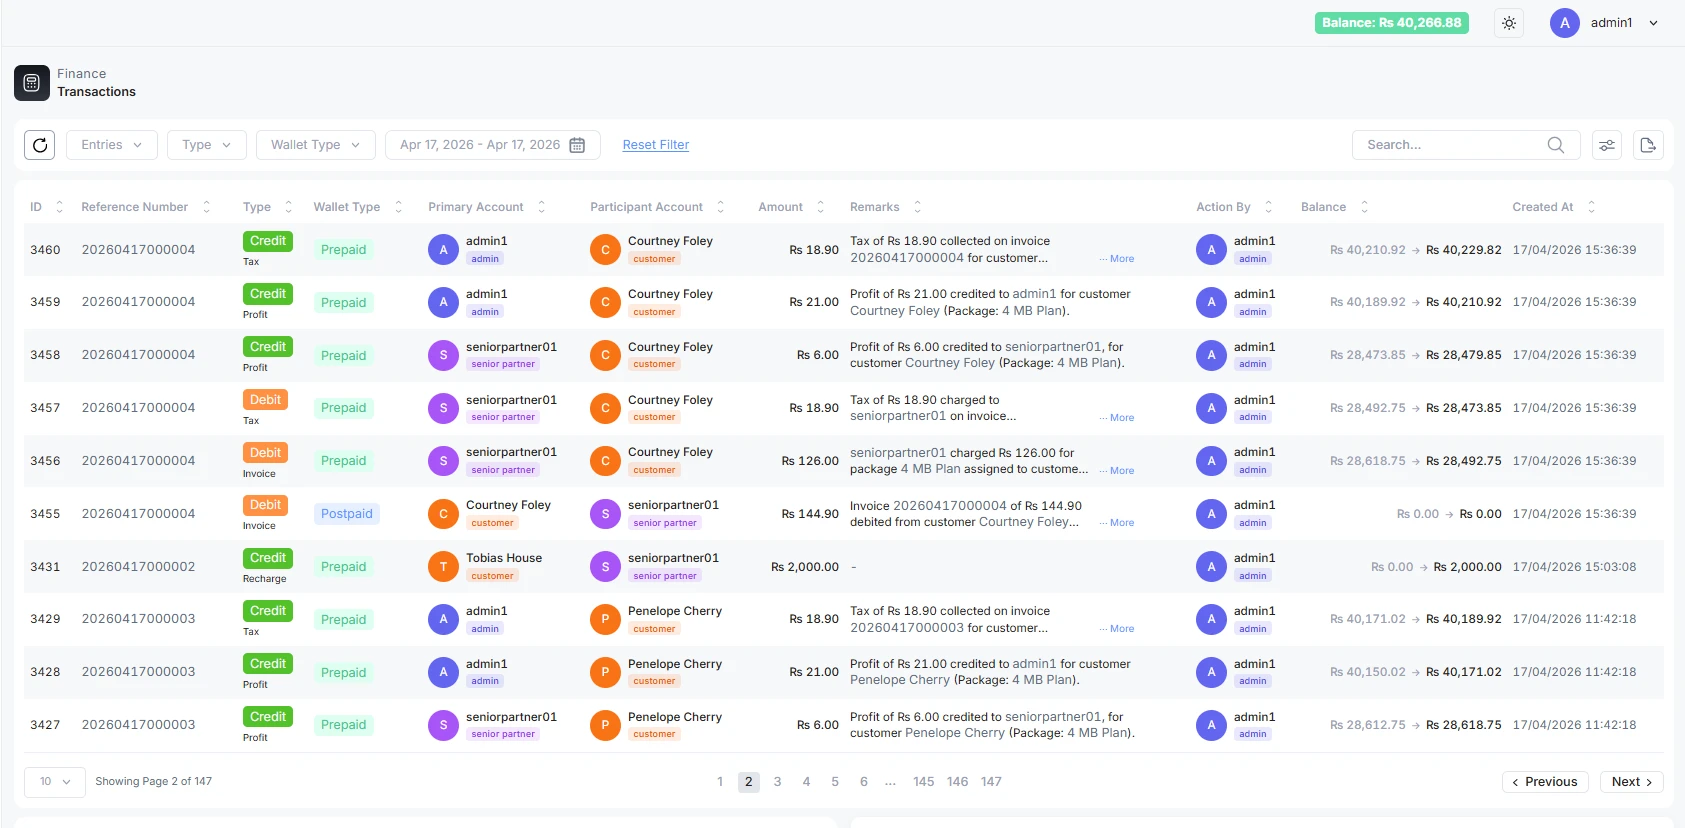Go to page 3
This screenshot has height=828, width=1685.
point(777,782)
